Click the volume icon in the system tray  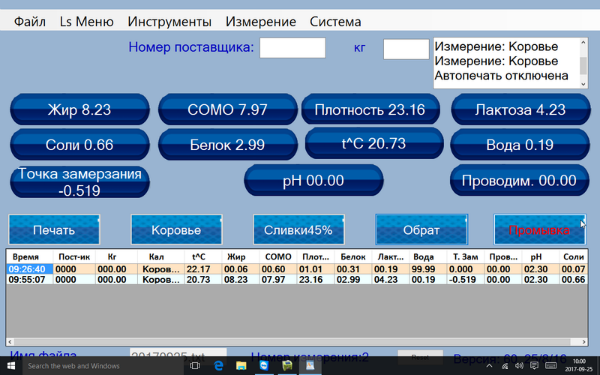tap(519, 366)
